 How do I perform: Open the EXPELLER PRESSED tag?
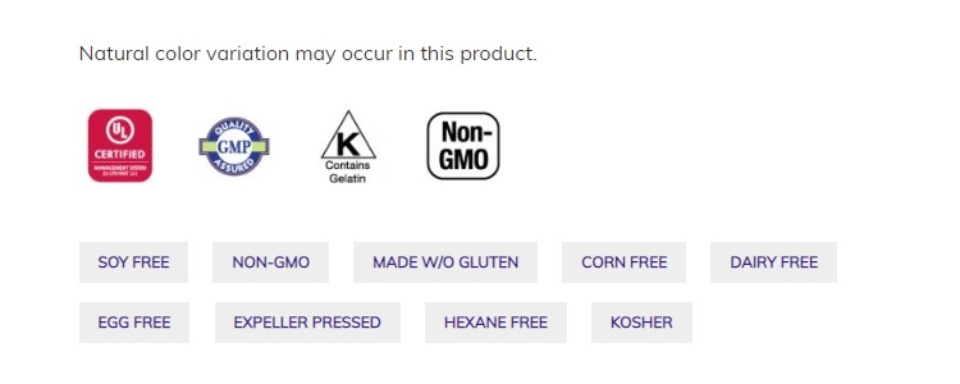tap(307, 322)
